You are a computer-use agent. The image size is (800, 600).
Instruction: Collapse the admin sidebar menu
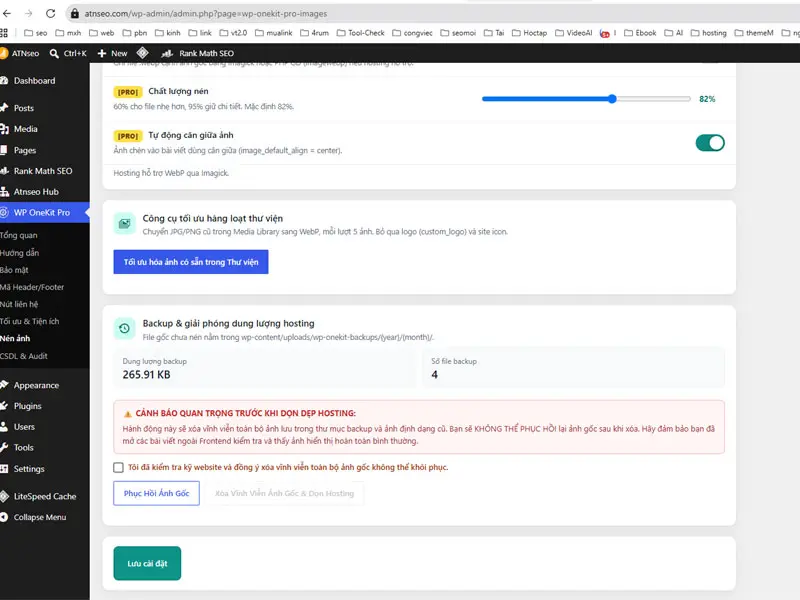coord(34,517)
